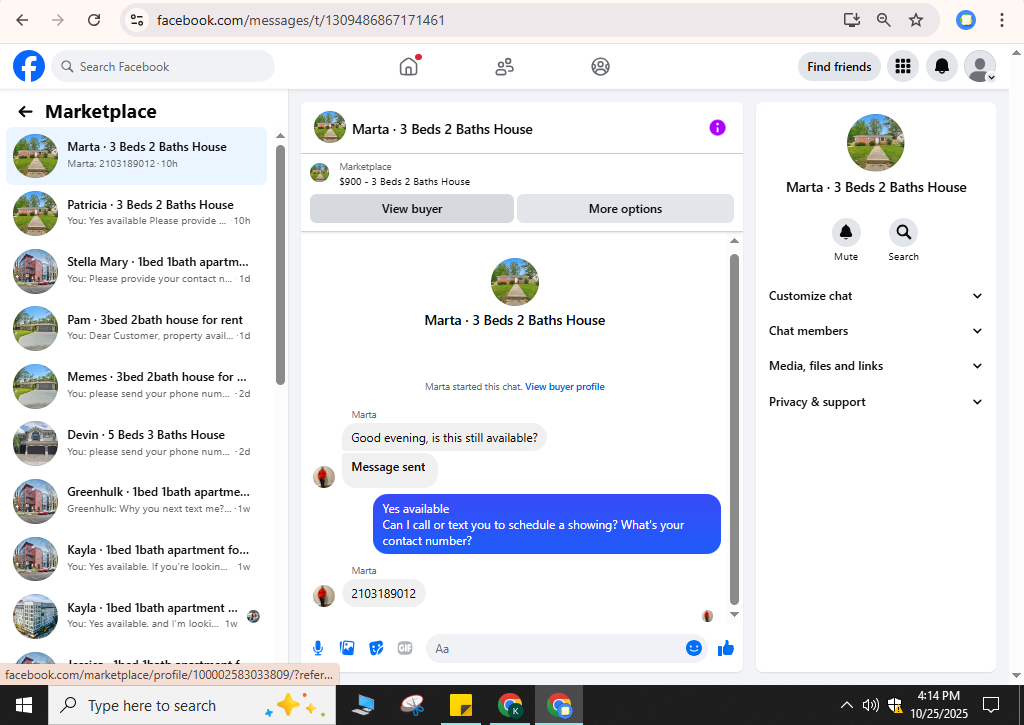
Task: Click the message bubble 2103189012
Action: [x=383, y=594]
